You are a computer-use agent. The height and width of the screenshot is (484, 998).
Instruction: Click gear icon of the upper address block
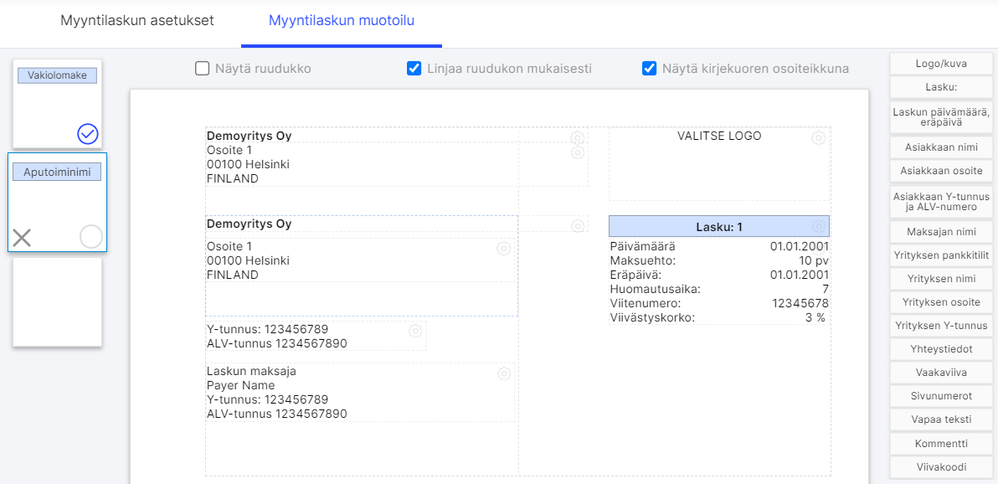(577, 153)
